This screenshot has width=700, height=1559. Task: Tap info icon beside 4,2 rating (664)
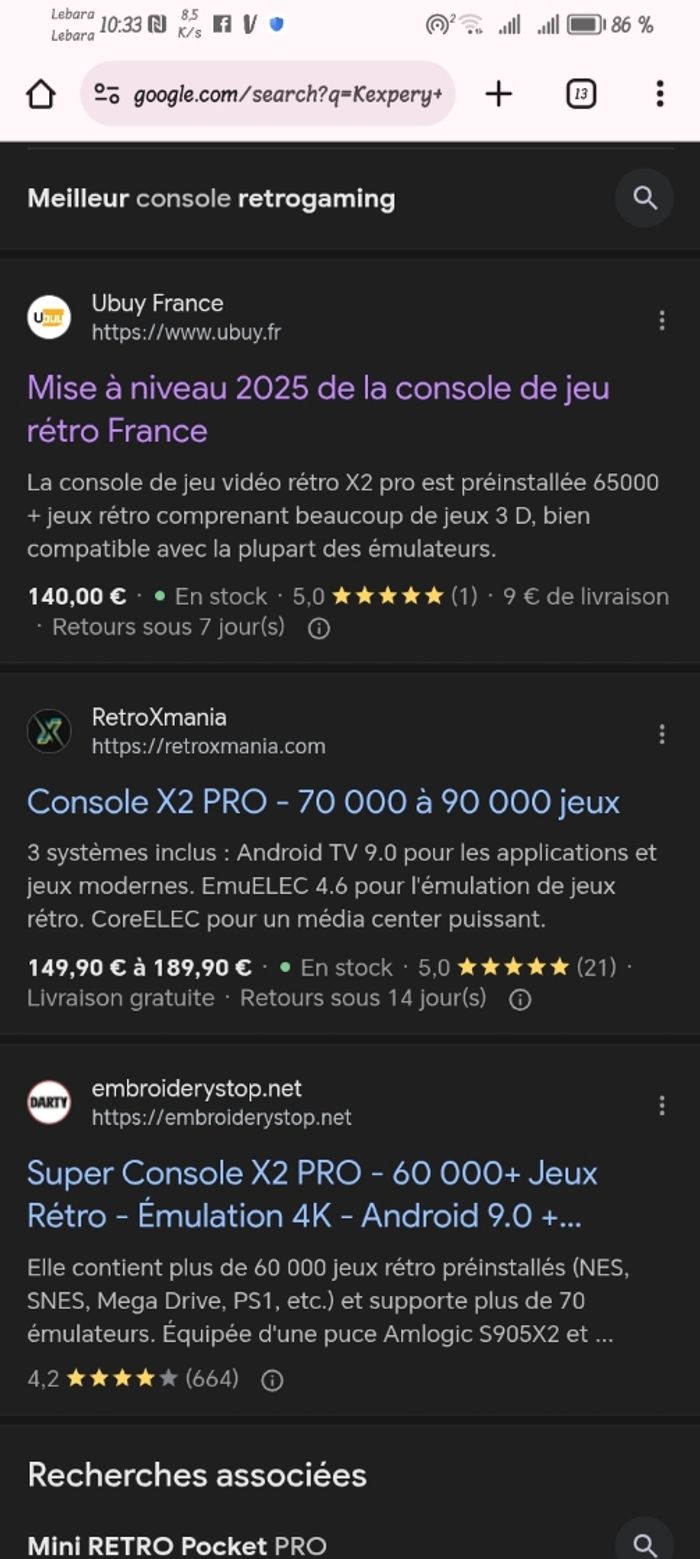(x=272, y=1380)
